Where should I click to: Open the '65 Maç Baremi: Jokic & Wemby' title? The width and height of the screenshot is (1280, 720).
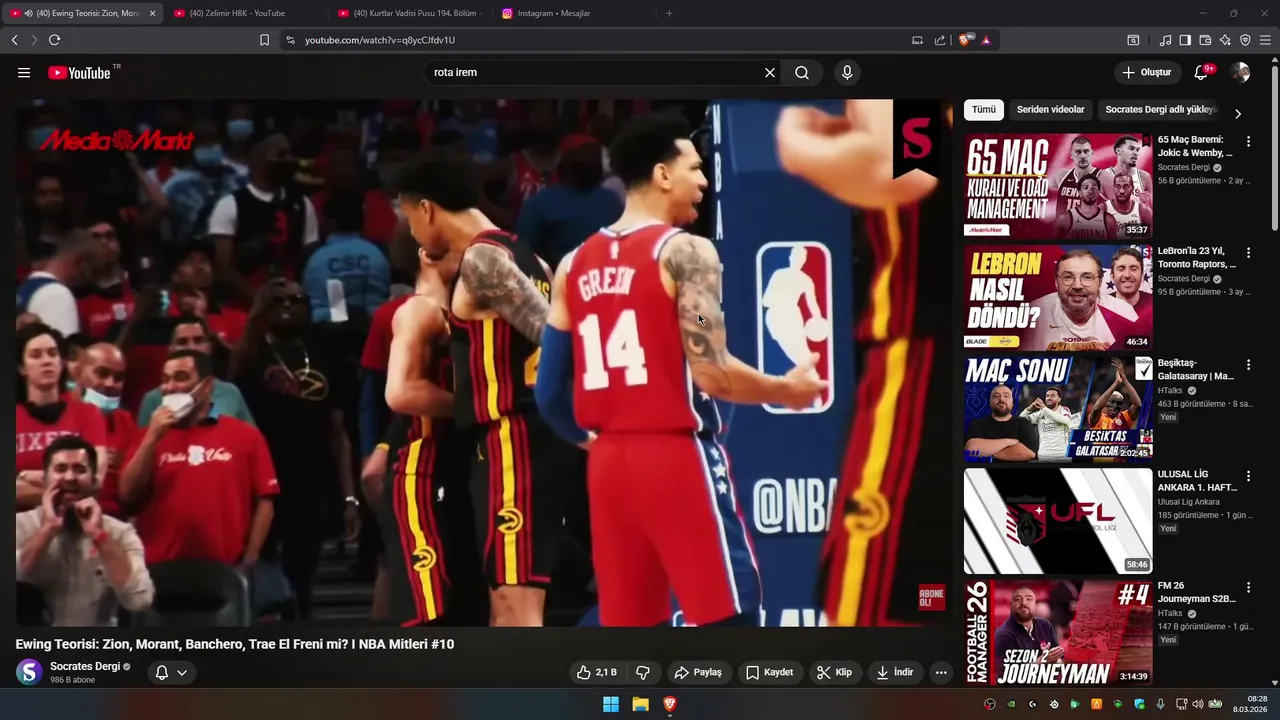point(1195,147)
